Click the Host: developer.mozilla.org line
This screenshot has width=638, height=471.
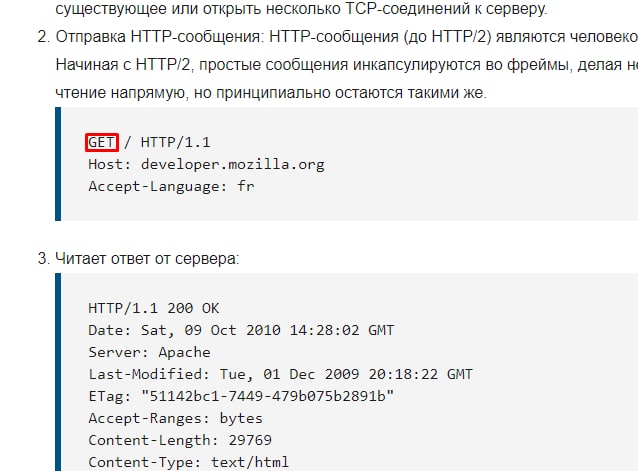coord(205,164)
